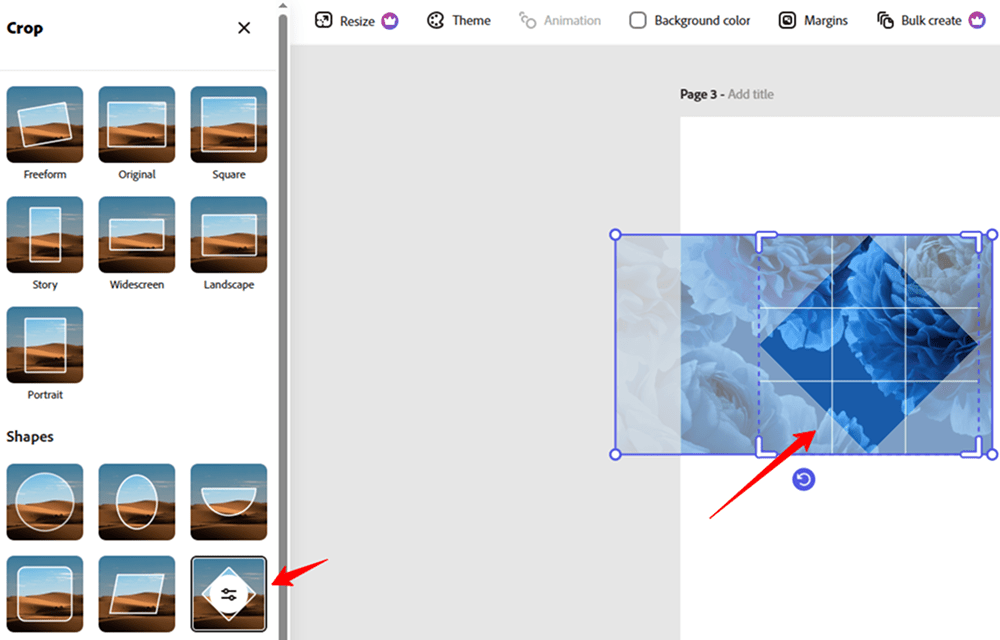Open the Background color picker
This screenshot has height=640, width=1000.
coord(689,21)
